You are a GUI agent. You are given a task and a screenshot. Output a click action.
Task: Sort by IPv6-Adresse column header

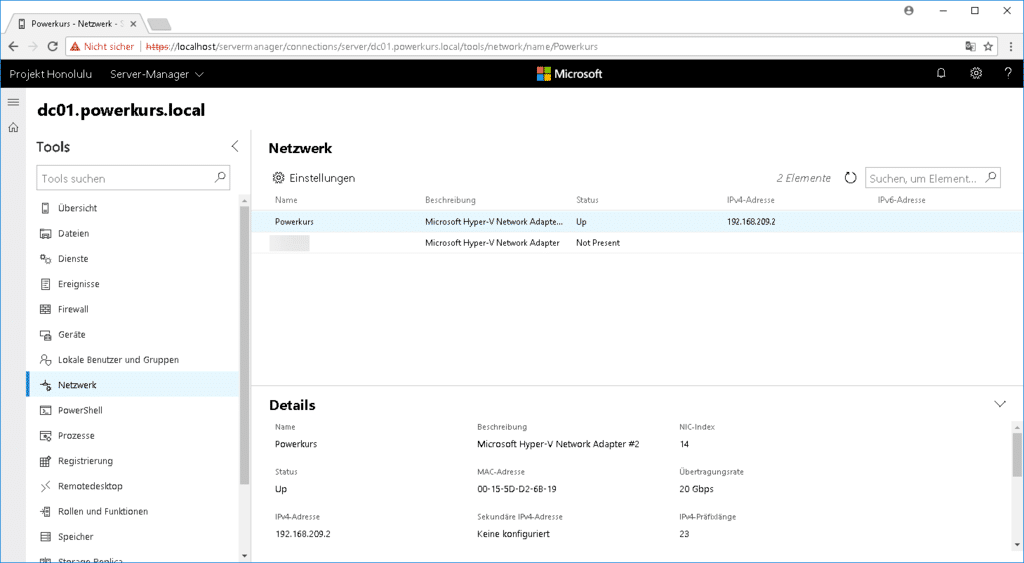pos(901,200)
